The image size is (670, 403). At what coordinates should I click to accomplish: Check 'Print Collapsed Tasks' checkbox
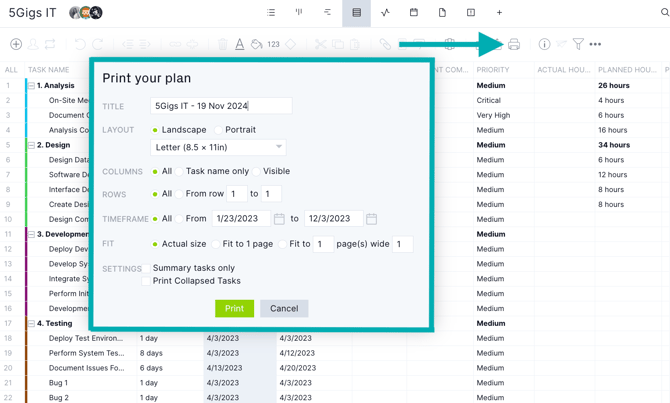(x=146, y=281)
